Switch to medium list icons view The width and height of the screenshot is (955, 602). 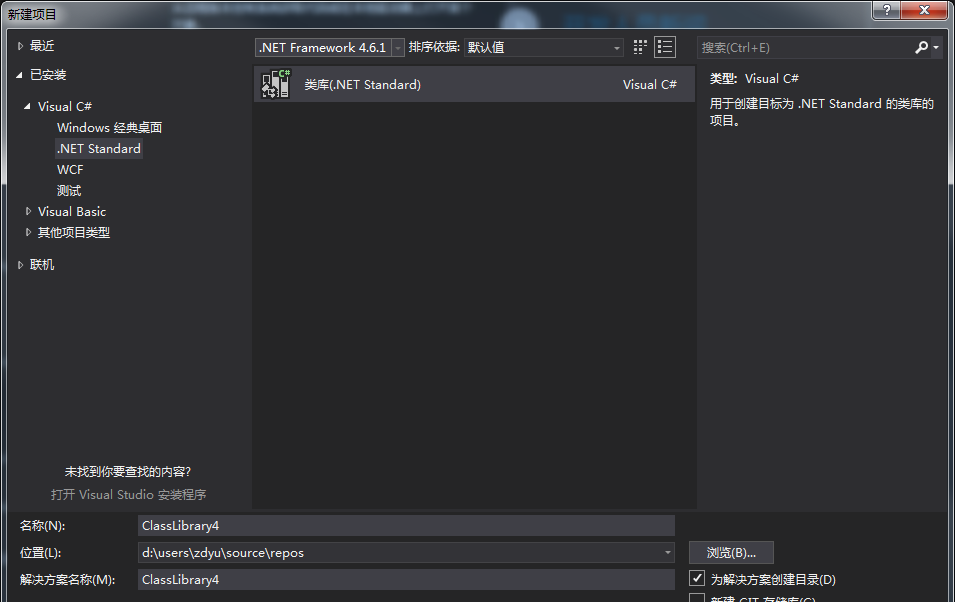click(665, 48)
